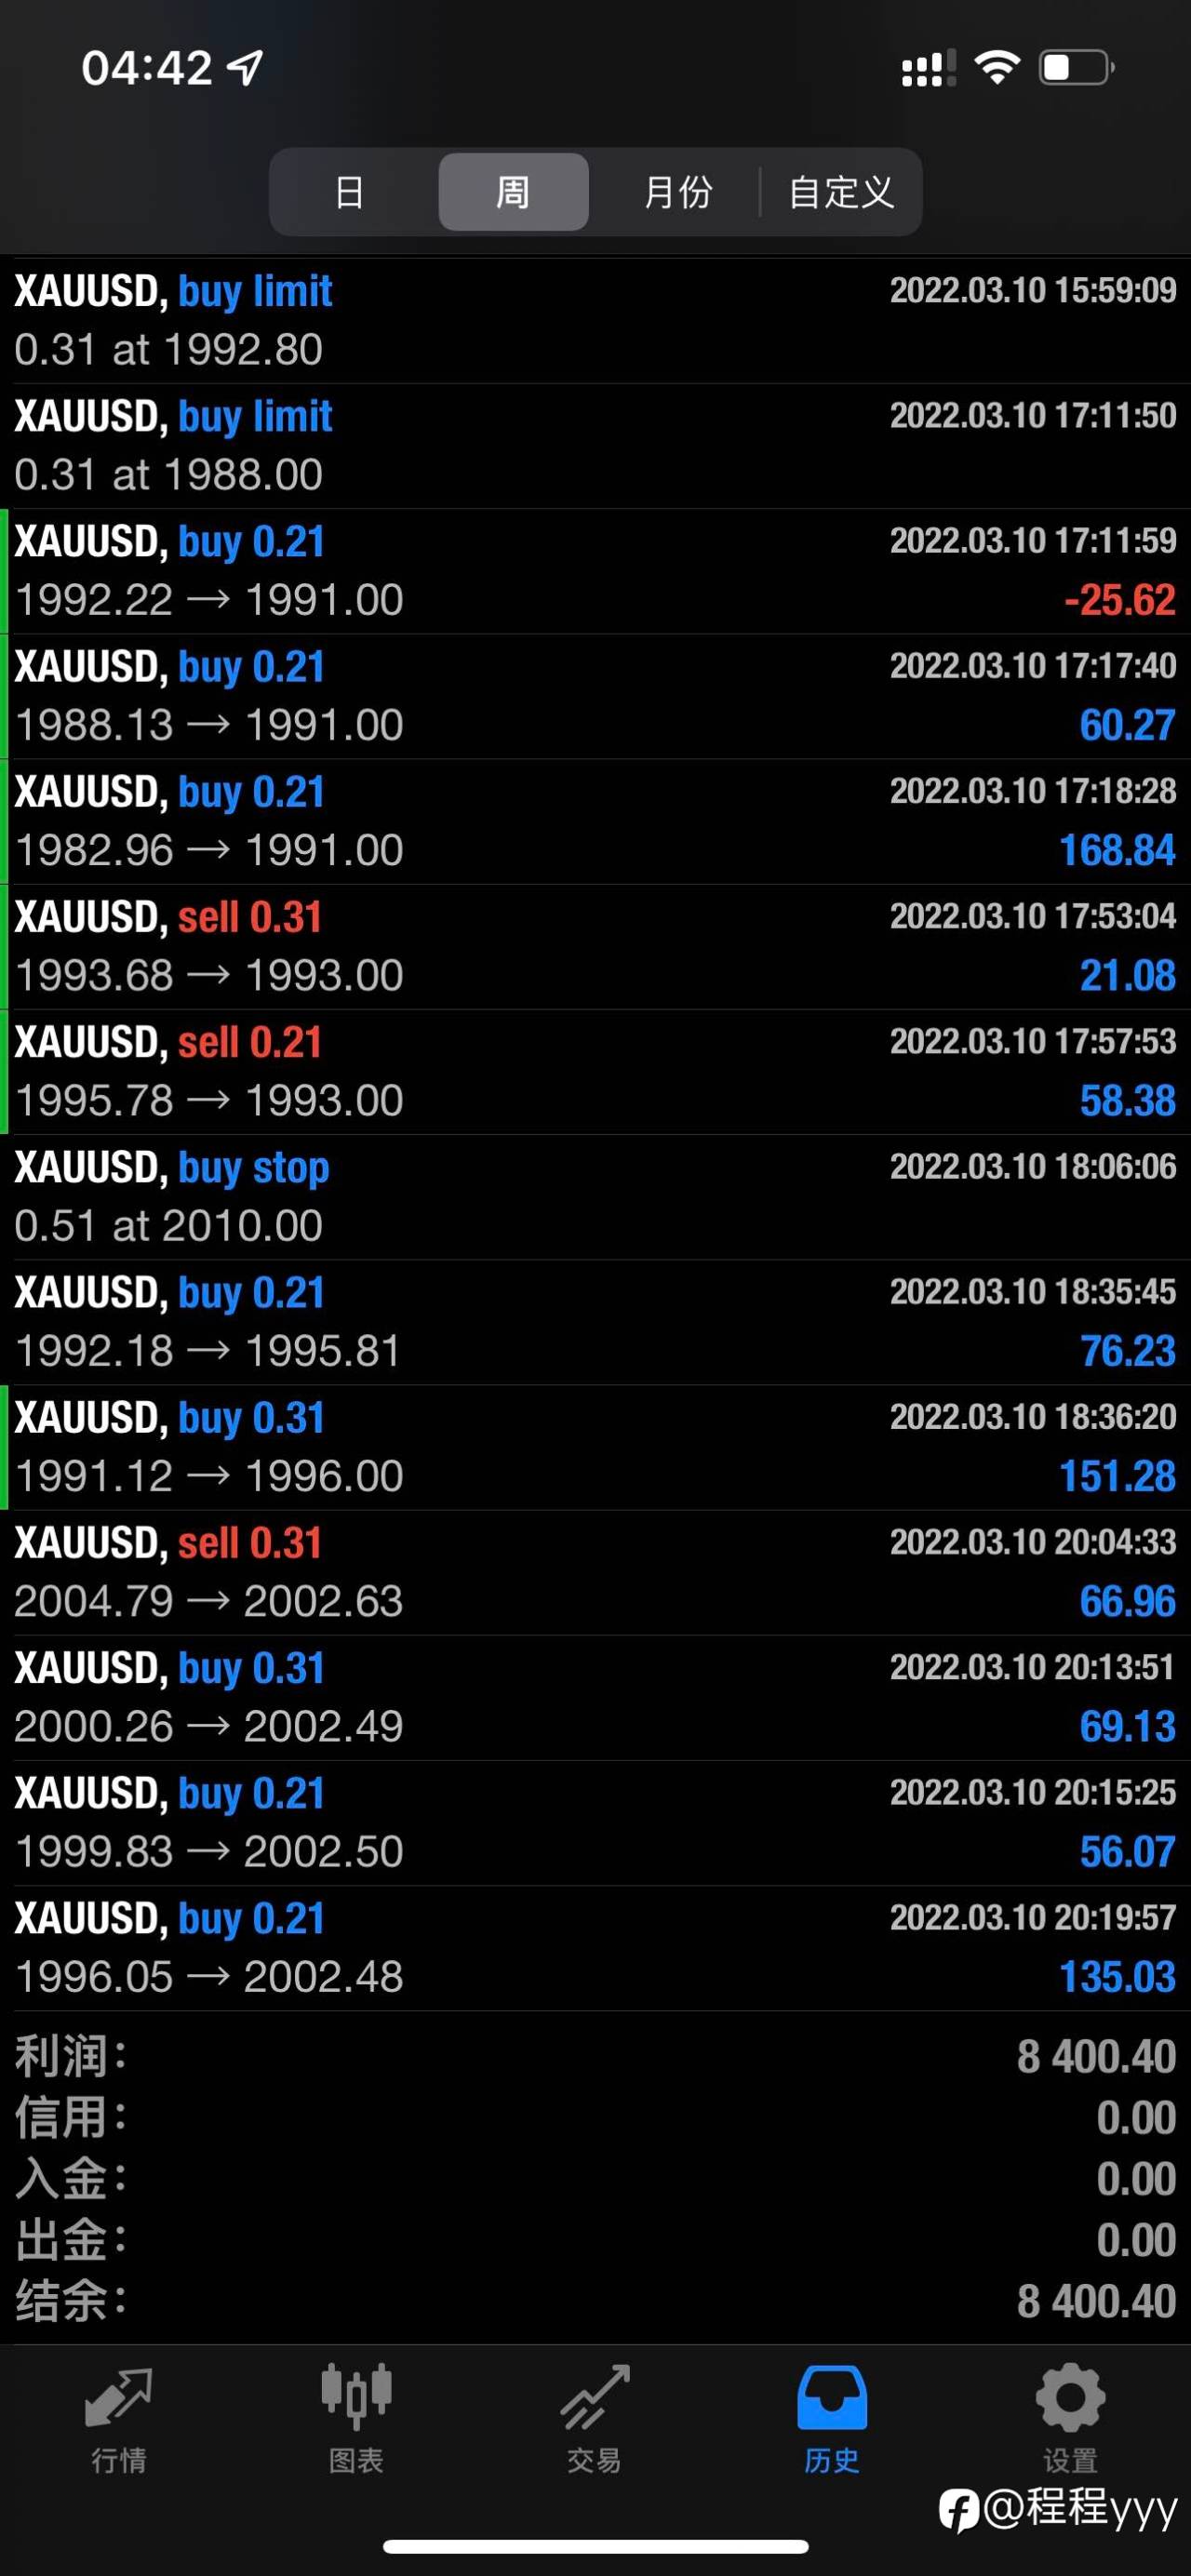Open sell 0.31 trade 2004.79 → 2002.63
This screenshot has width=1191, height=2576.
[595, 1572]
